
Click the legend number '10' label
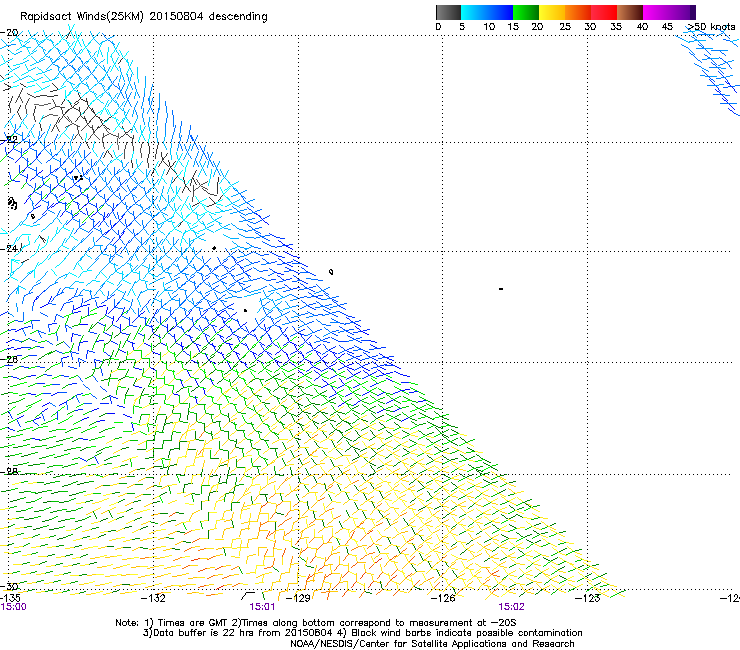click(x=489, y=27)
